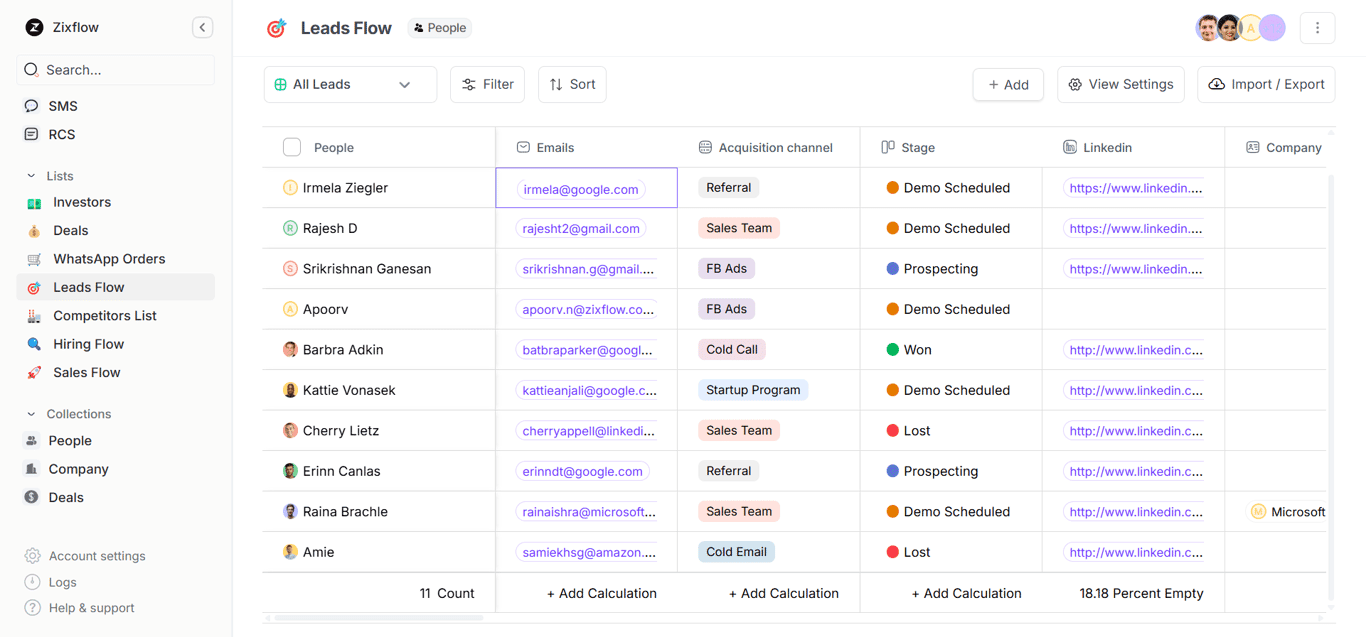Collapse the Lists section in the sidebar
Viewport: 1366px width, 637px height.
(x=32, y=175)
